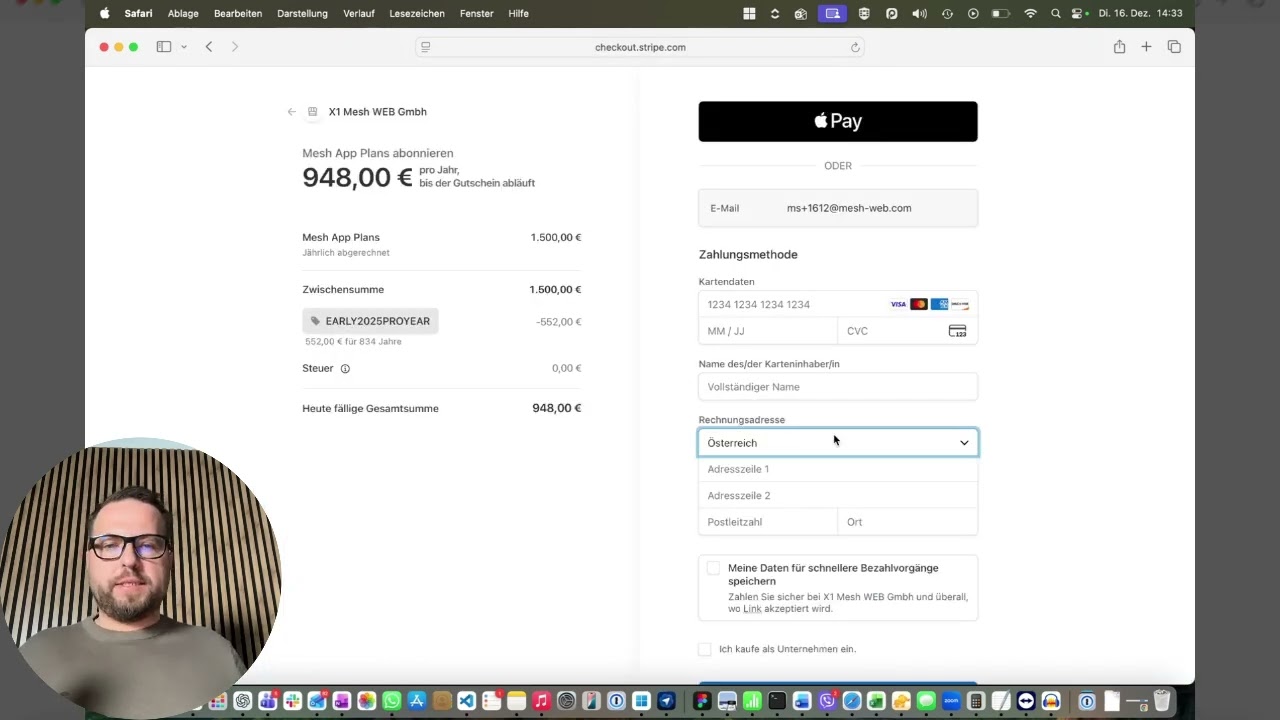1280x720 pixels.
Task: Open the Apple menu
Action: 105,14
